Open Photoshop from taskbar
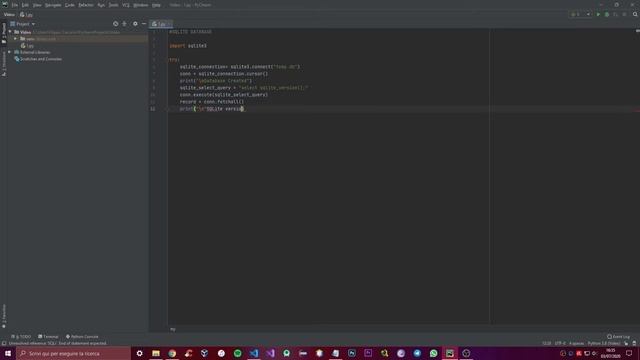 (352, 353)
